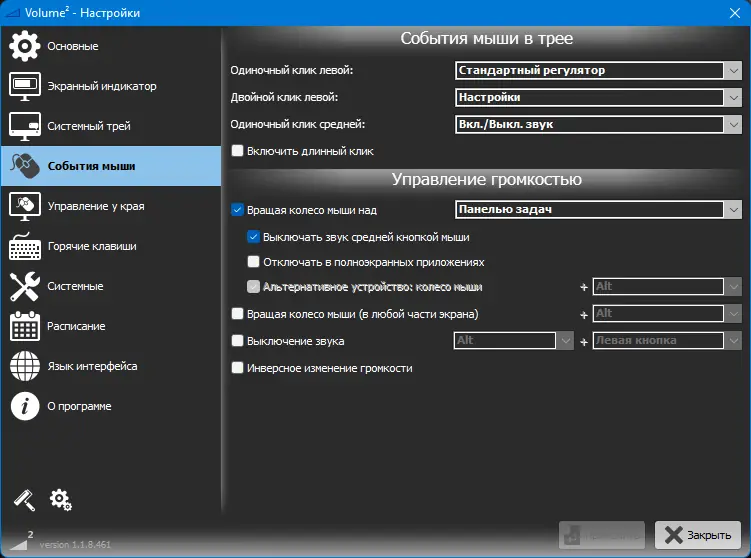751x558 pixels.
Task: Open the Двойной клик левой dropdown
Action: [598, 98]
